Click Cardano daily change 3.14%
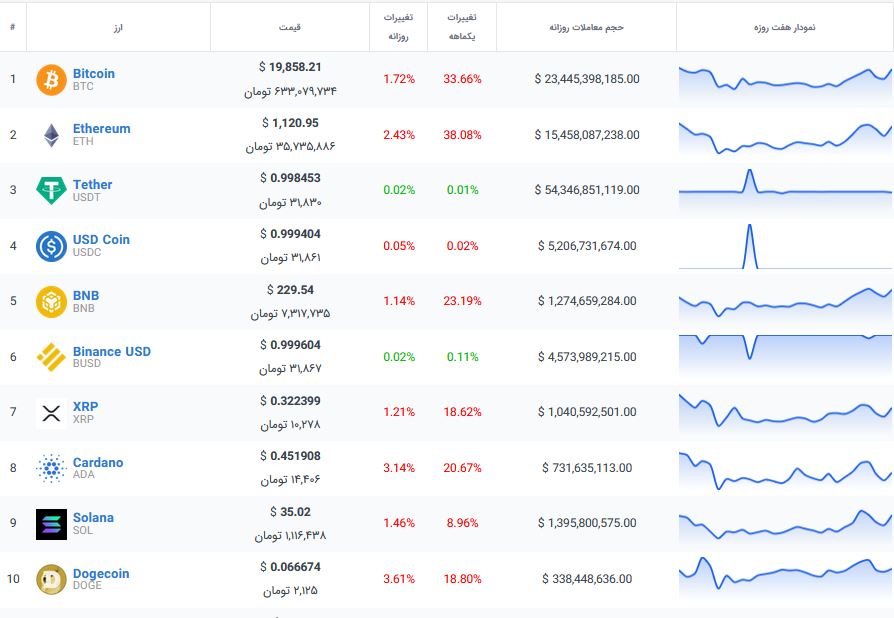This screenshot has height=618, width=894. tap(399, 468)
